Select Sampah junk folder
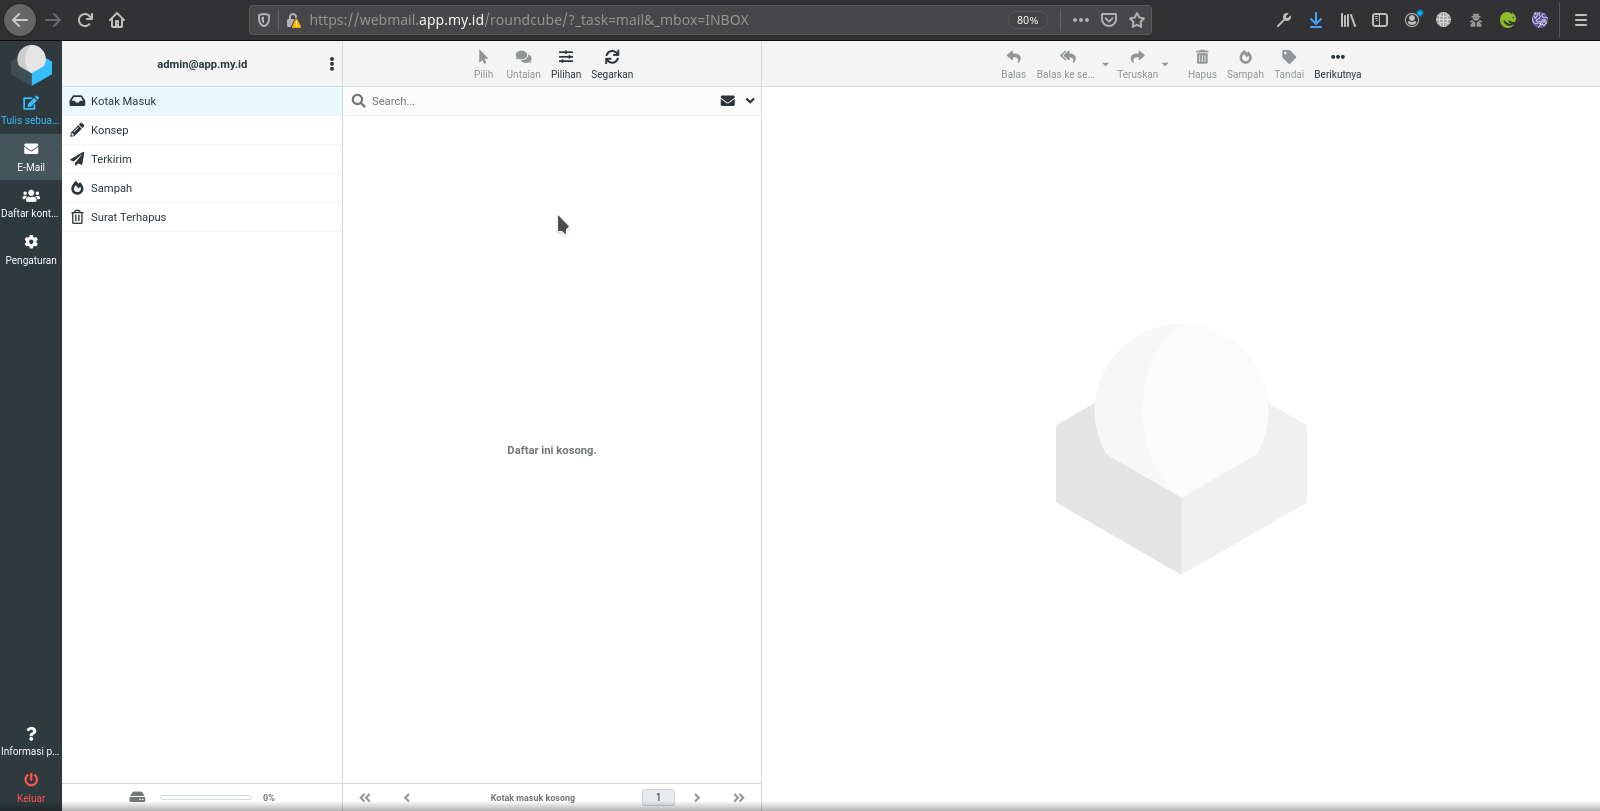1600x811 pixels. [202, 188]
